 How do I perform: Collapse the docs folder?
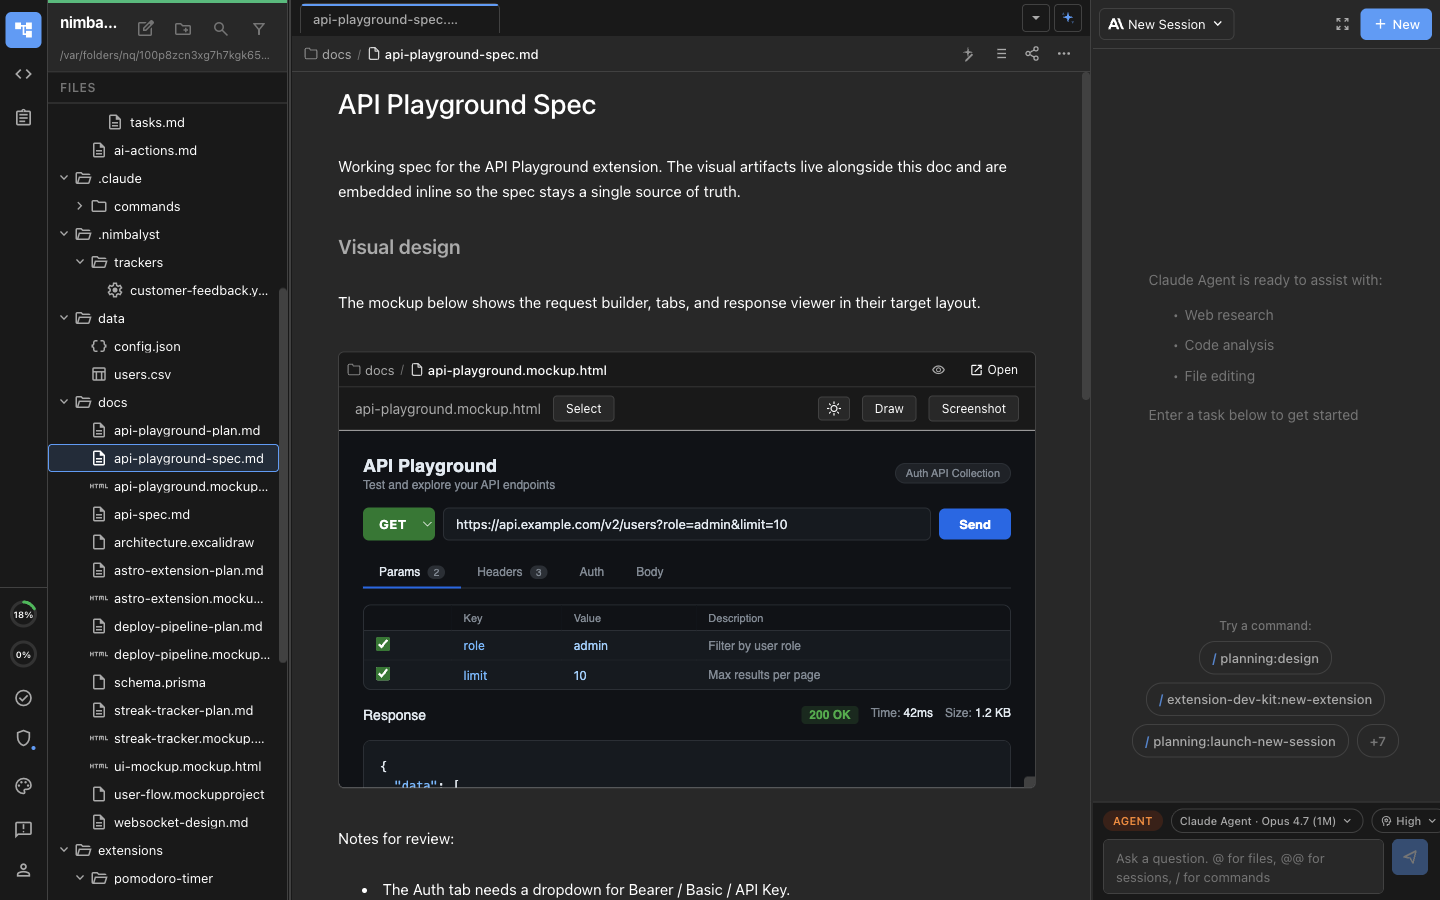tap(64, 402)
